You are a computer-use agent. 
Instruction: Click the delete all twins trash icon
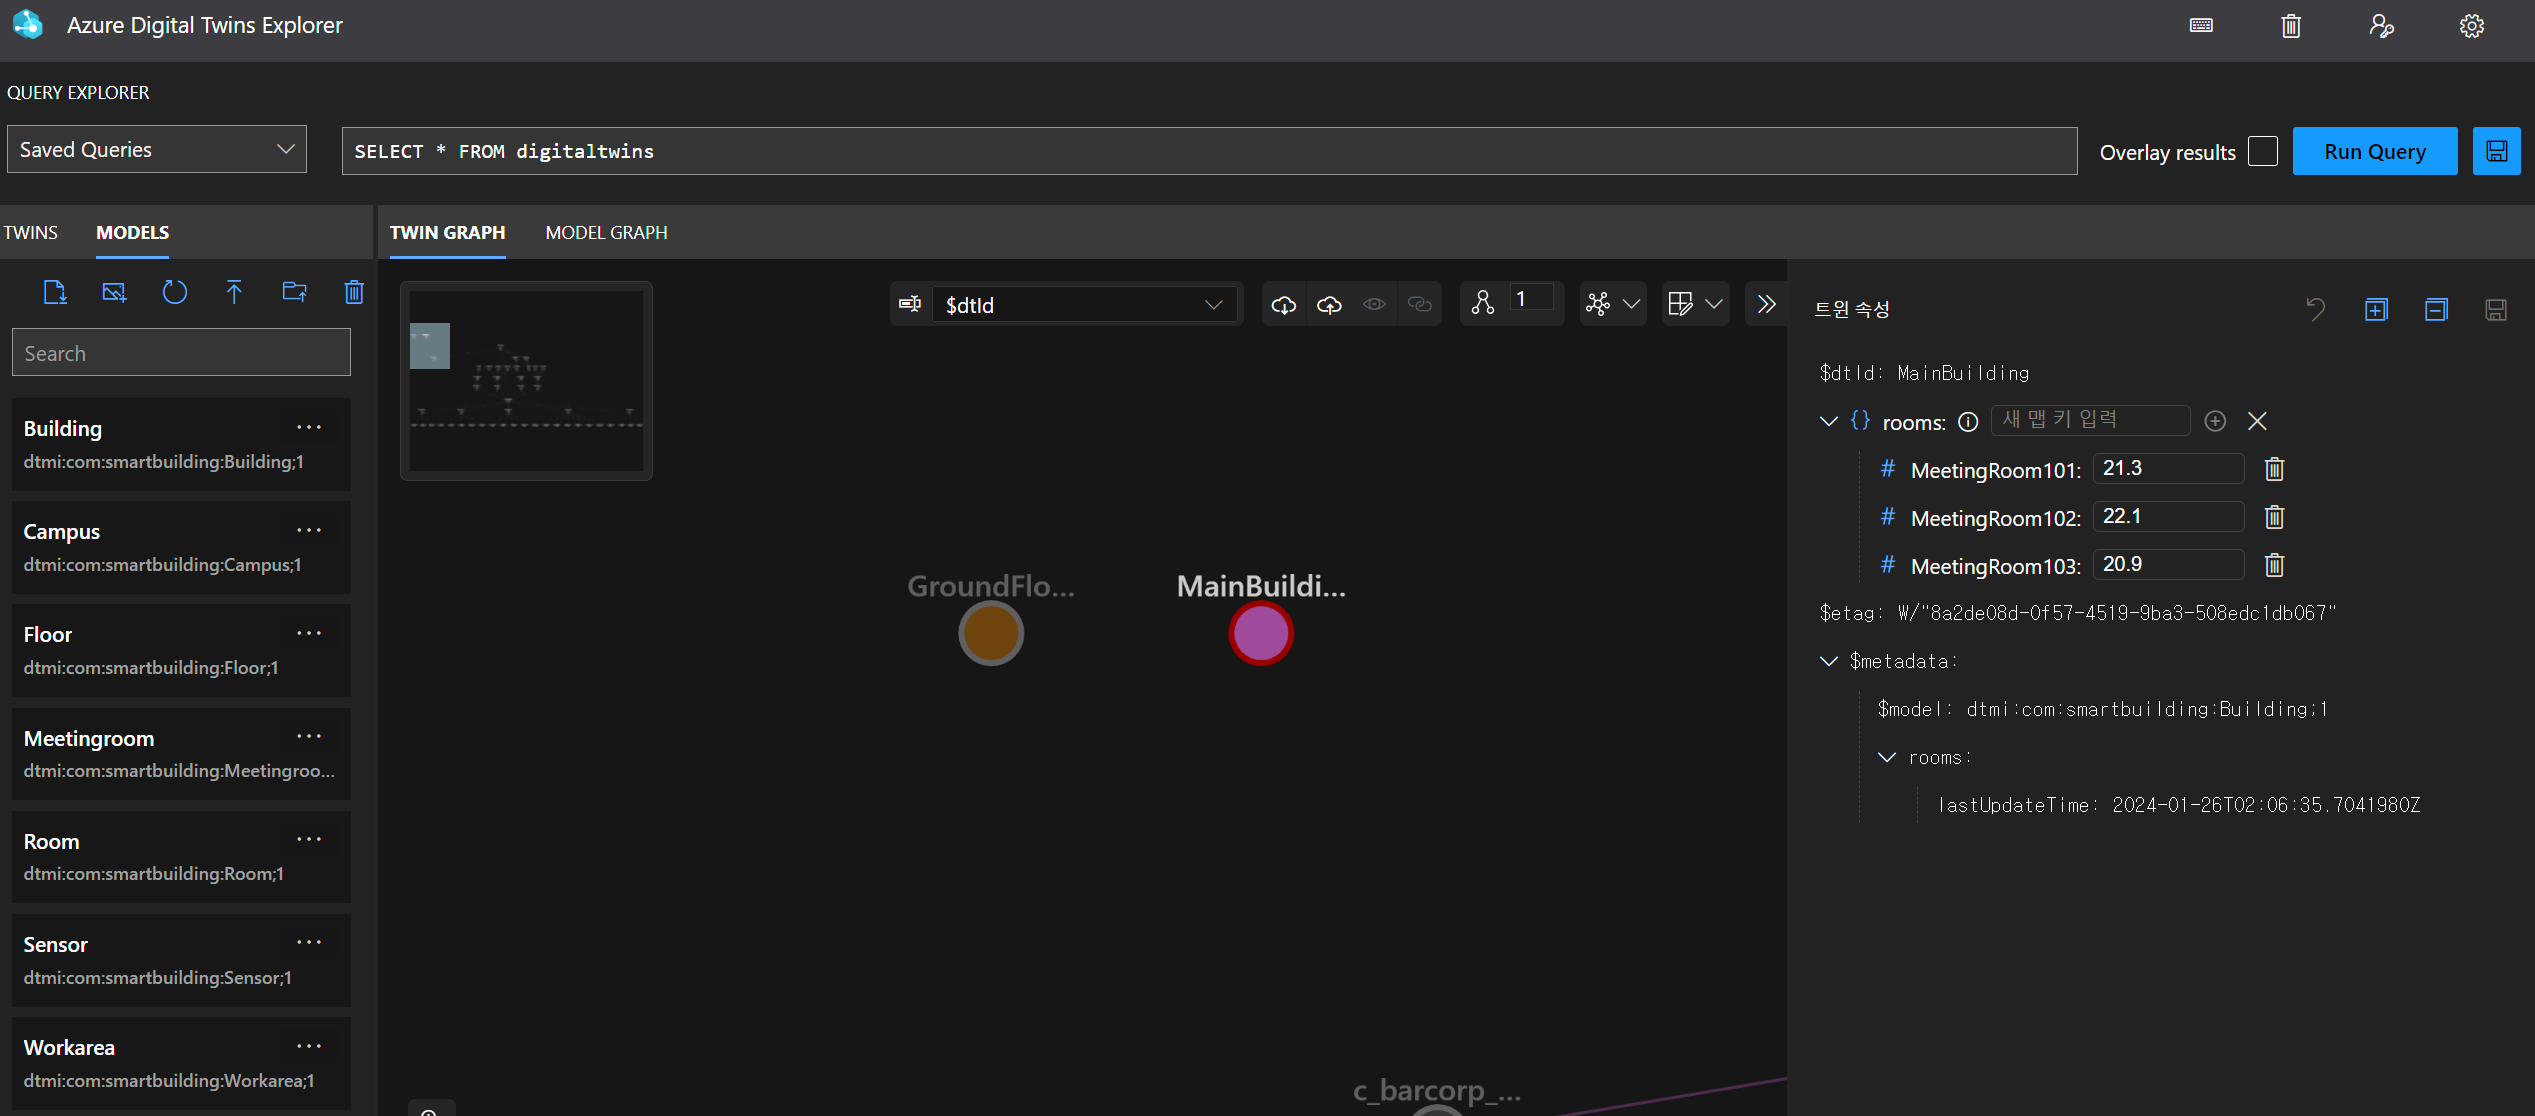click(x=2291, y=26)
